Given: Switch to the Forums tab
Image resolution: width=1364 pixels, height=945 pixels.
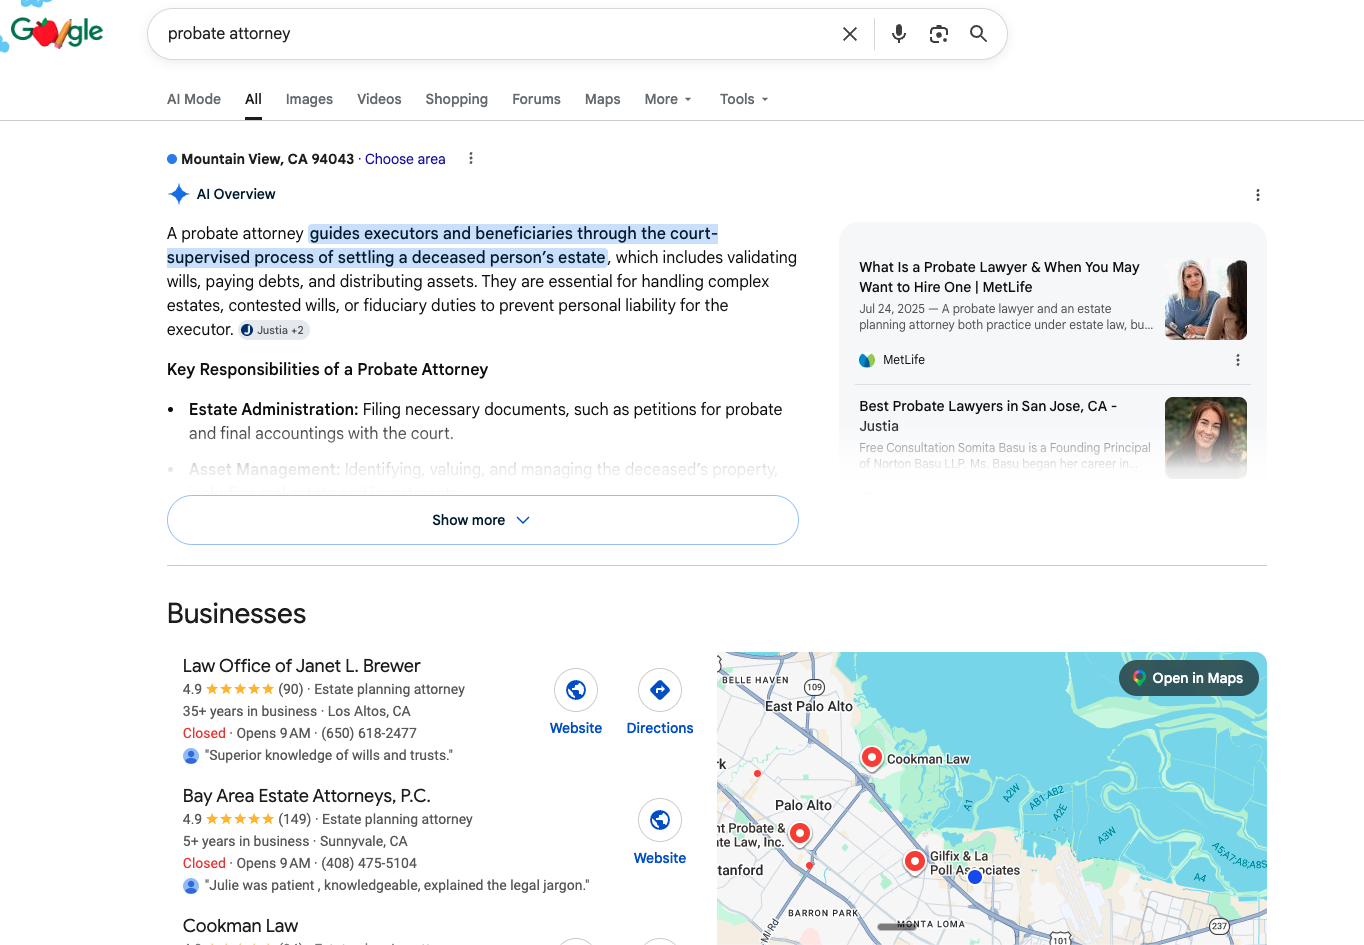Looking at the screenshot, I should 536,99.
